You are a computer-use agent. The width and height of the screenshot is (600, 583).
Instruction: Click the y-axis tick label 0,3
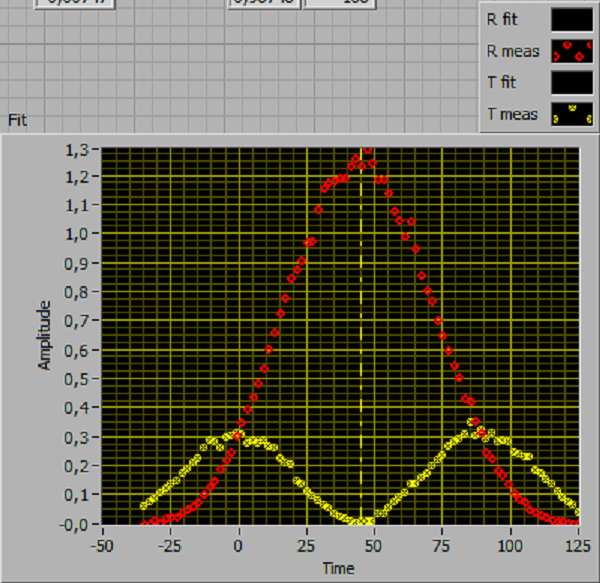pos(77,438)
